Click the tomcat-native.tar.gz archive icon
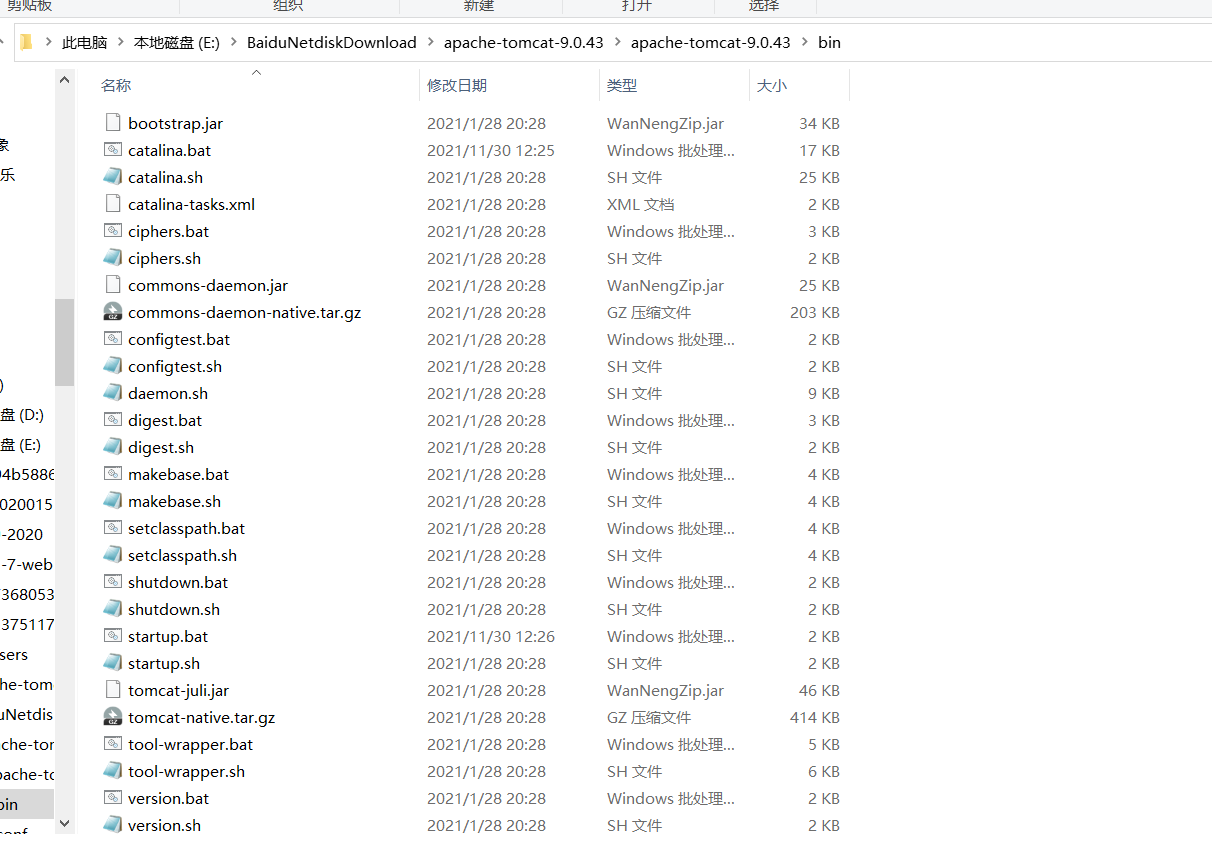Screen dimensions: 1212x845 [x=113, y=717]
